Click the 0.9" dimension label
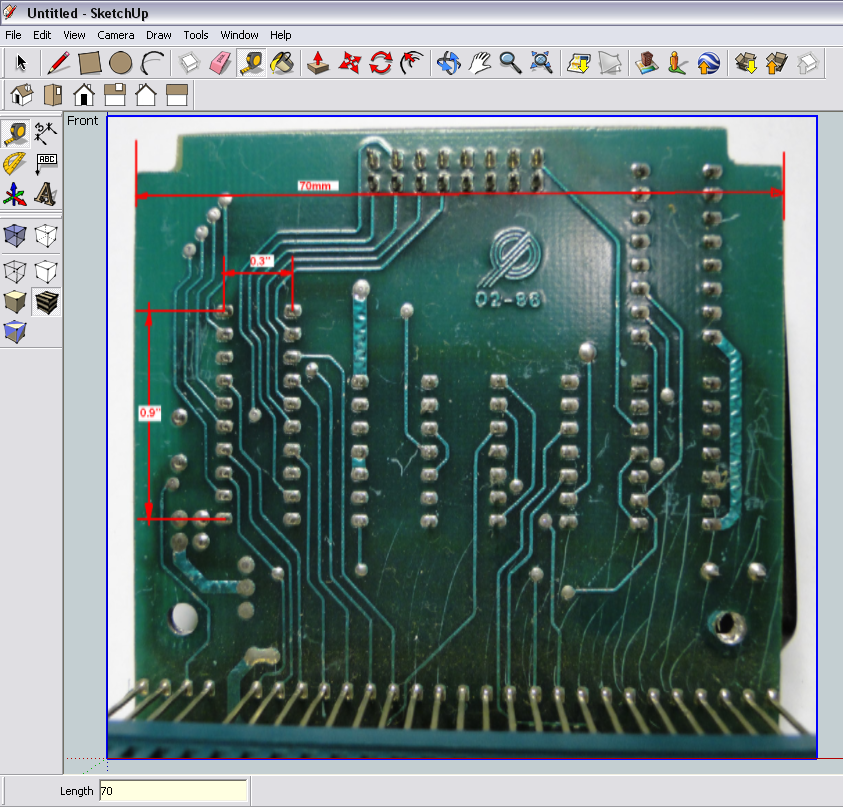The height and width of the screenshot is (807, 843). point(150,413)
